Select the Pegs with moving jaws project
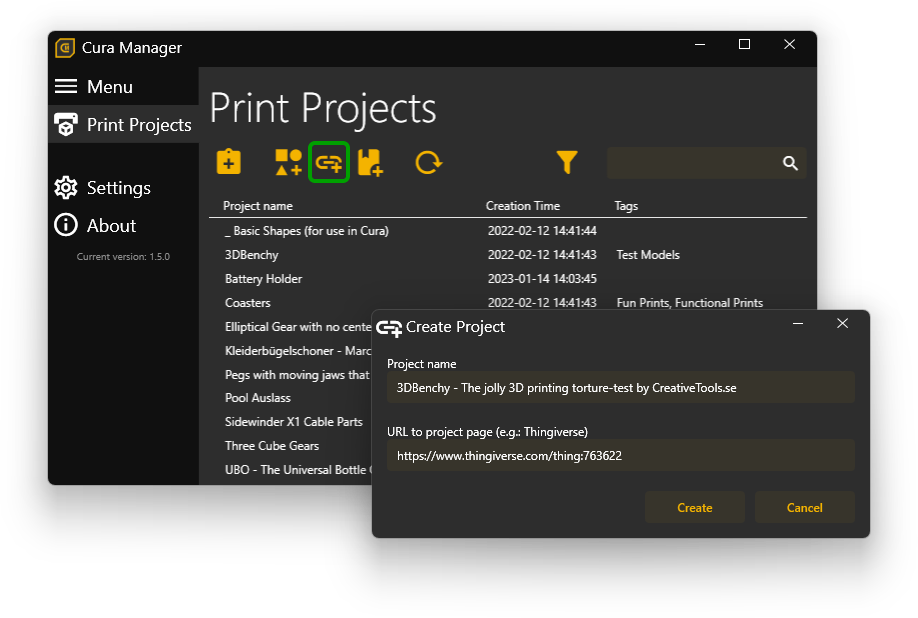 297,375
